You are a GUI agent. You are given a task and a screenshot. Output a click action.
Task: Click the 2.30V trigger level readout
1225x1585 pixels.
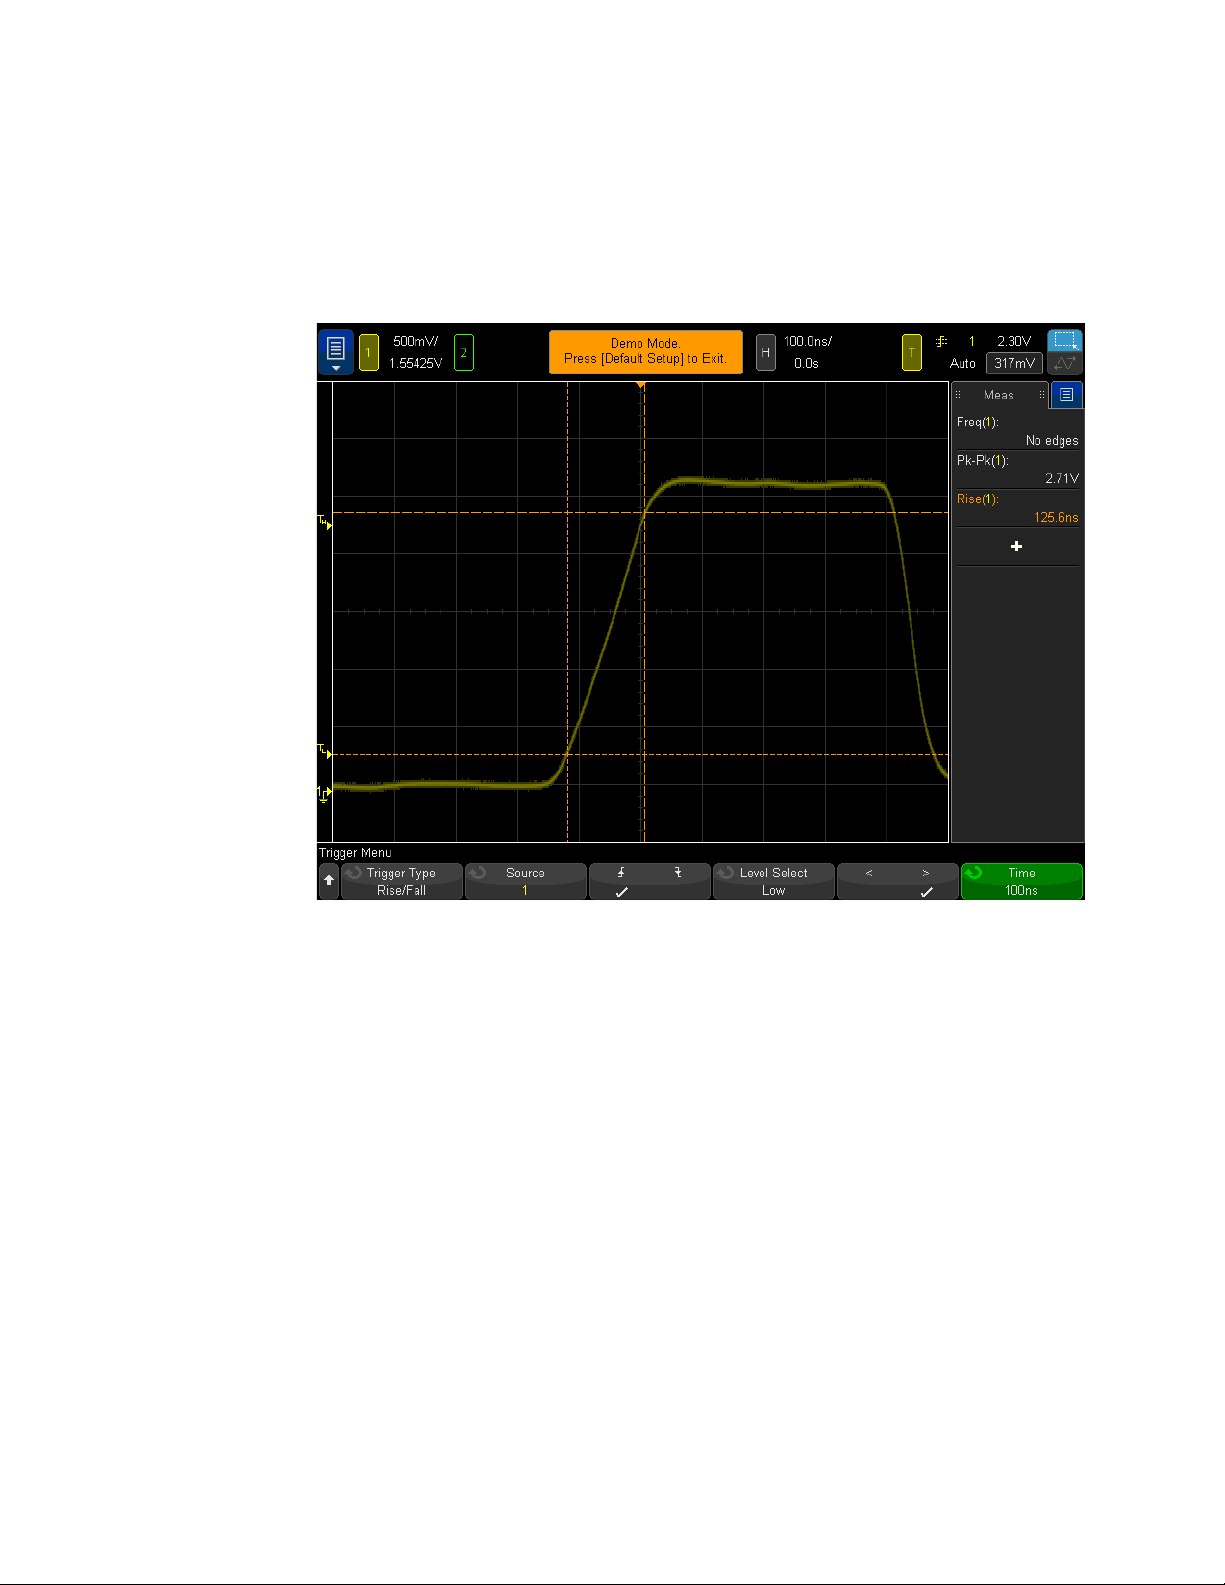click(1014, 341)
